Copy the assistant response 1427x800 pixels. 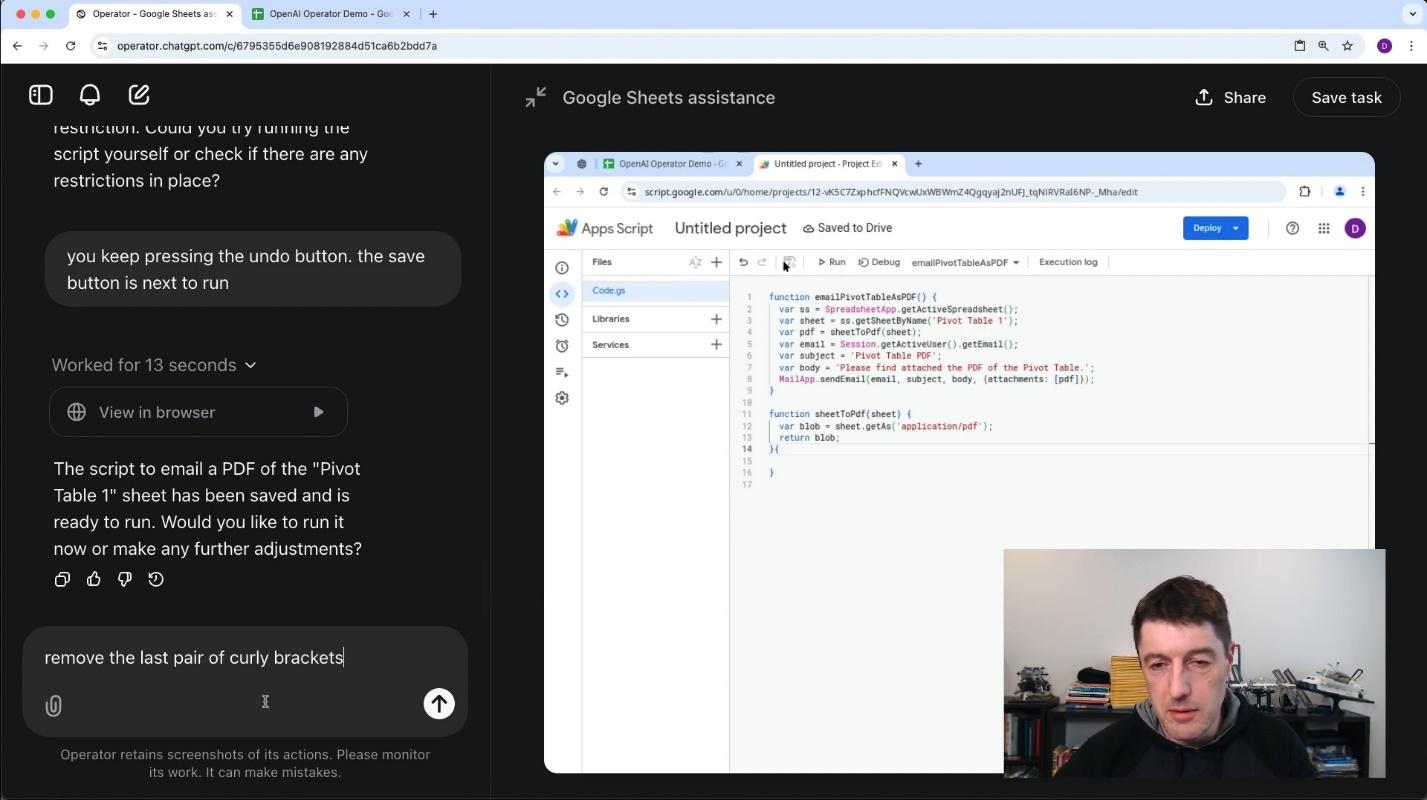(62, 579)
